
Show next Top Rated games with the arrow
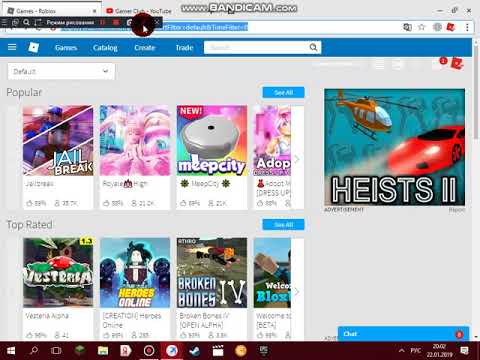(297, 292)
